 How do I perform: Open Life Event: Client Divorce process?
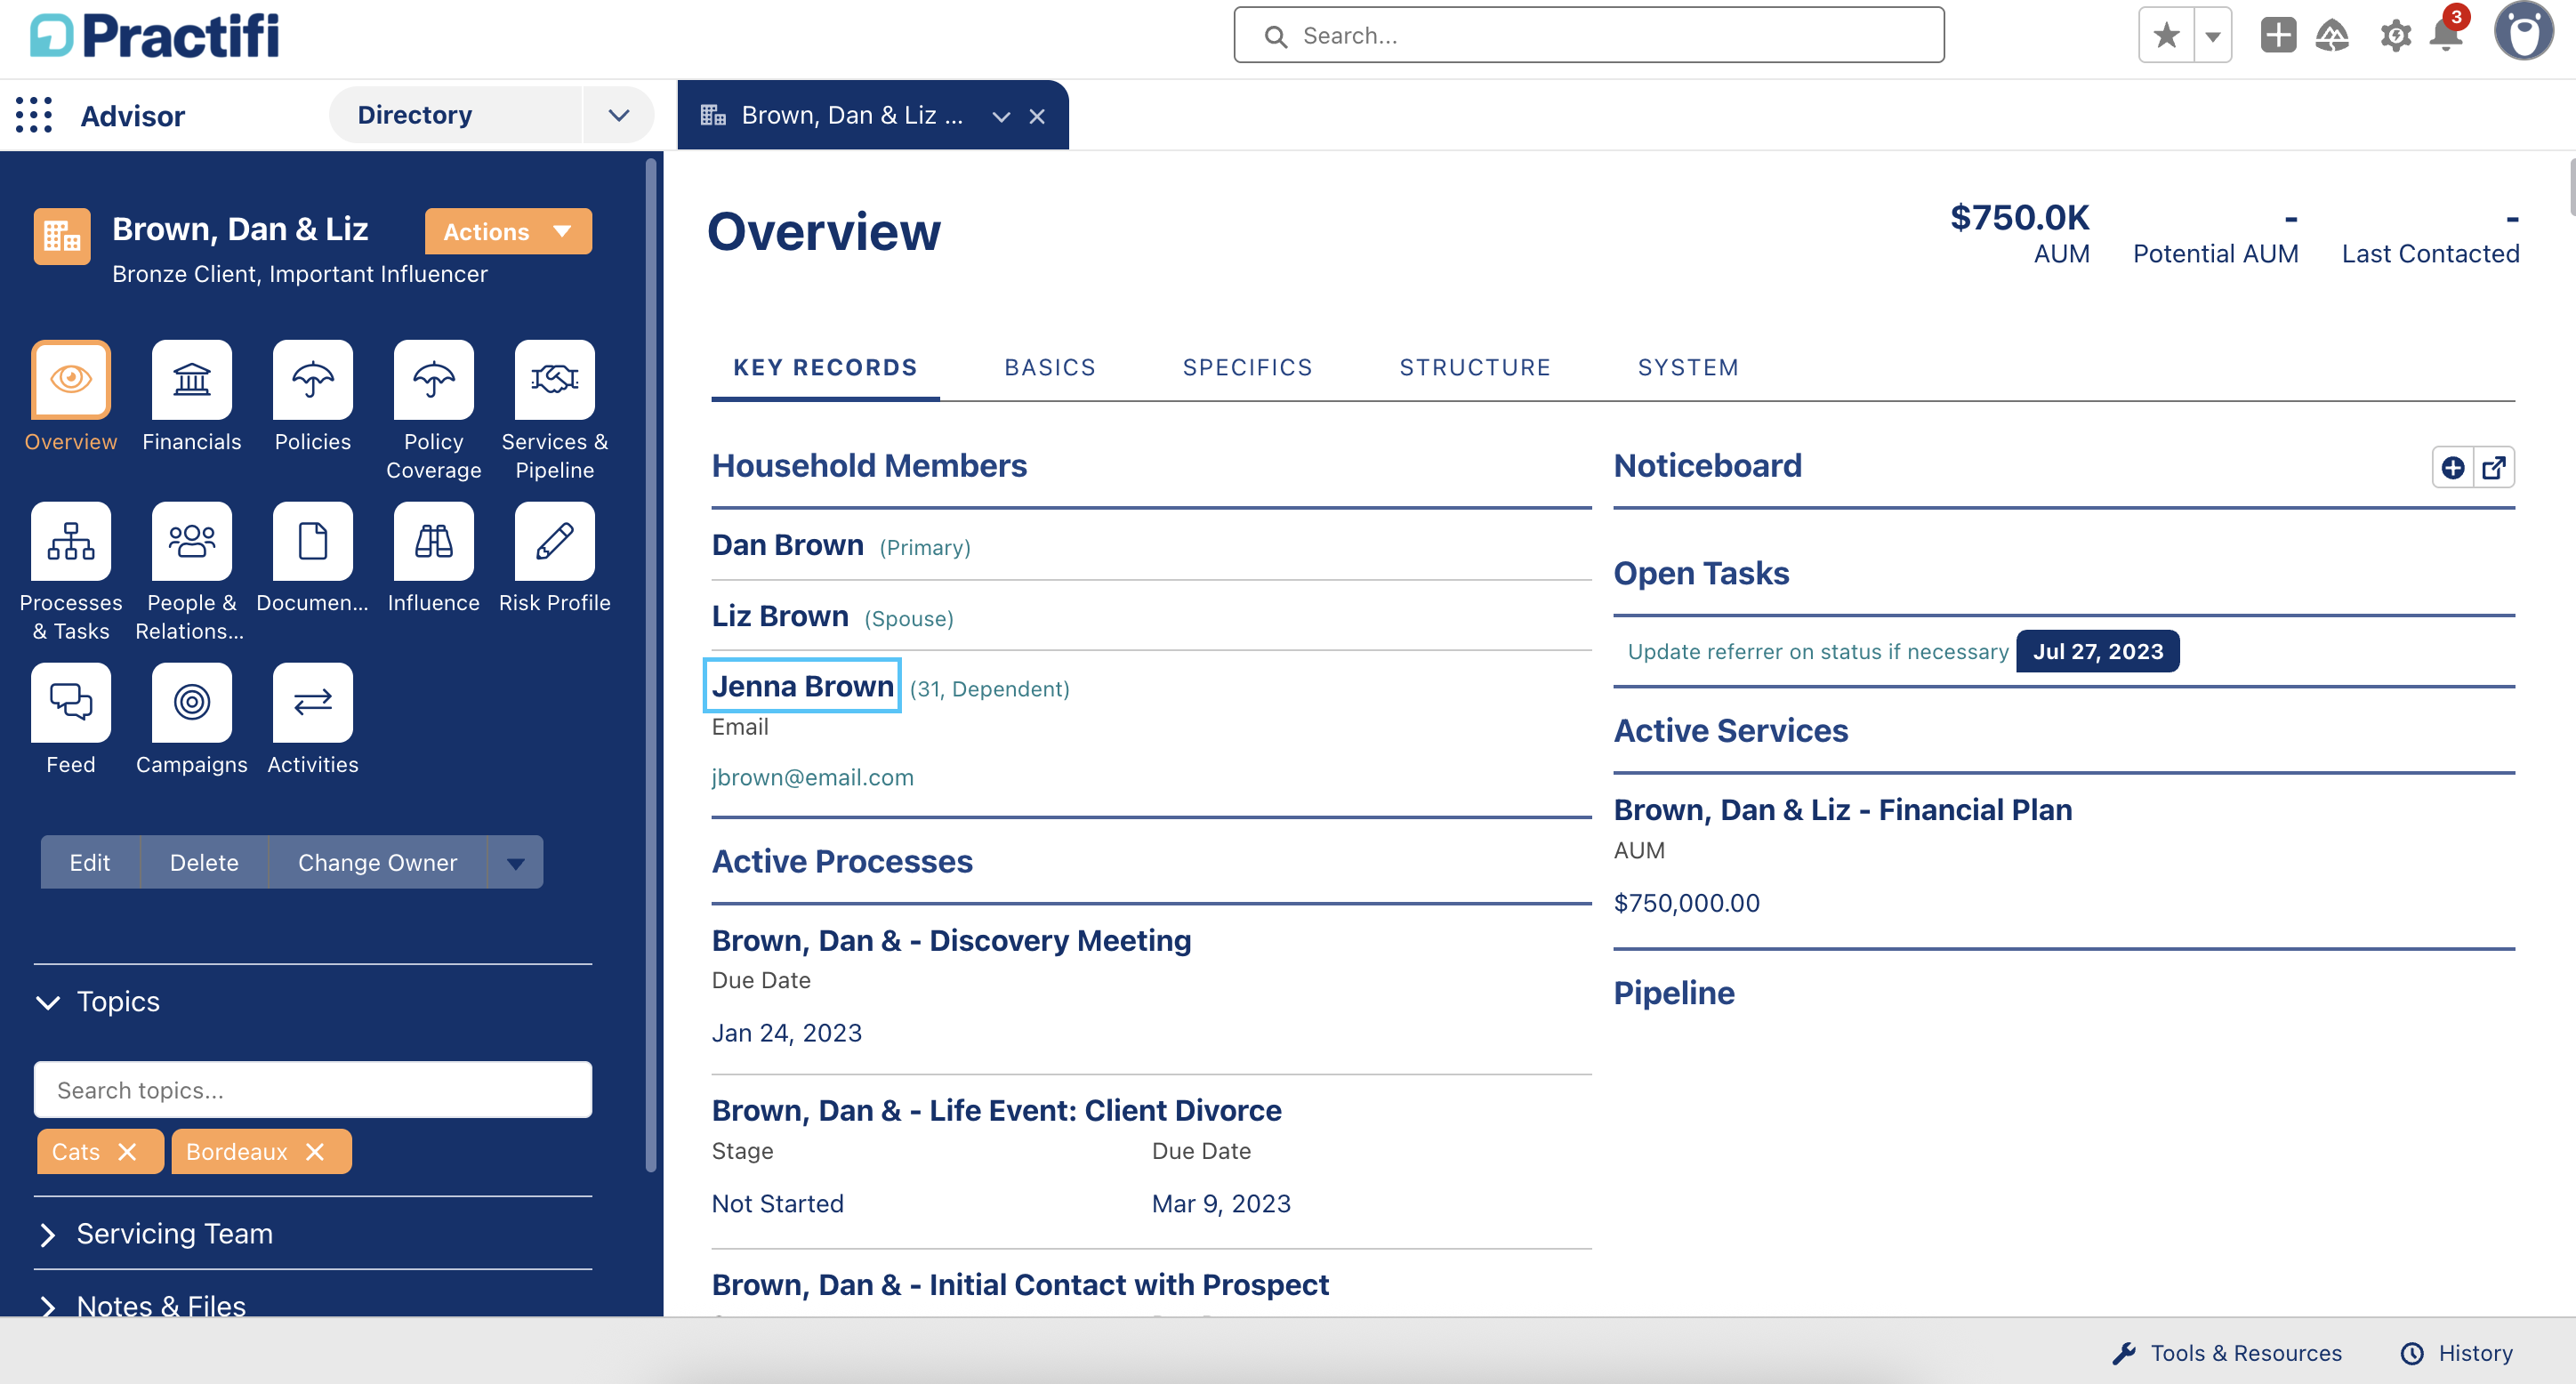(996, 1111)
